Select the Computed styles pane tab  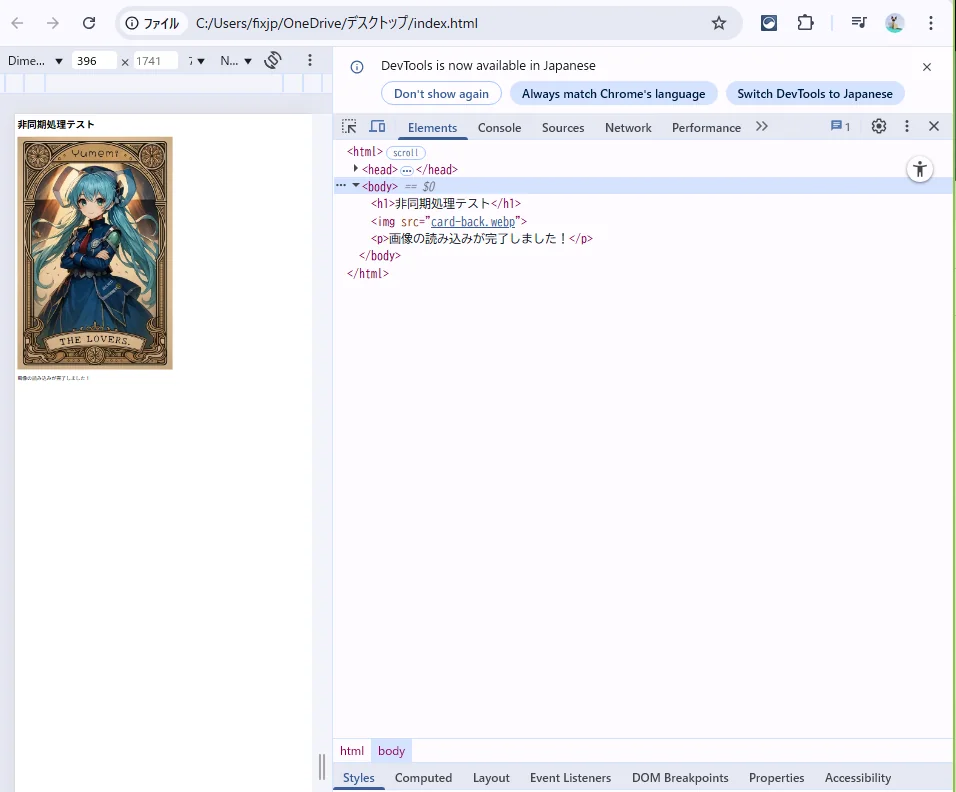(423, 778)
